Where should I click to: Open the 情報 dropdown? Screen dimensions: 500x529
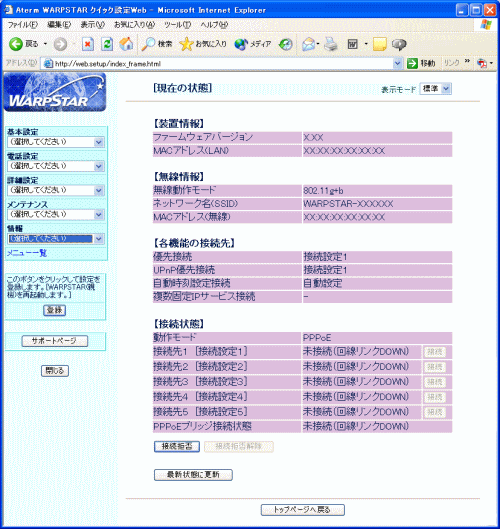(56, 239)
